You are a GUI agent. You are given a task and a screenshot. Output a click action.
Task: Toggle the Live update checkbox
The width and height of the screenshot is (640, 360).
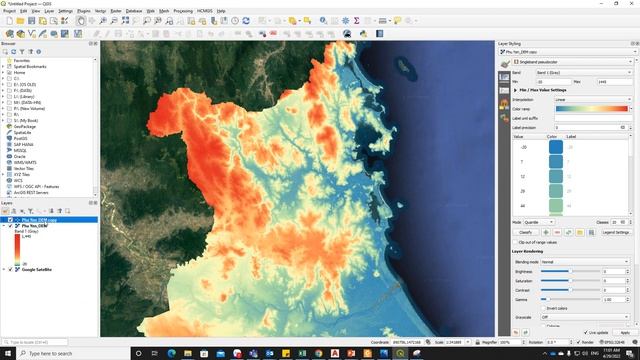click(x=586, y=333)
